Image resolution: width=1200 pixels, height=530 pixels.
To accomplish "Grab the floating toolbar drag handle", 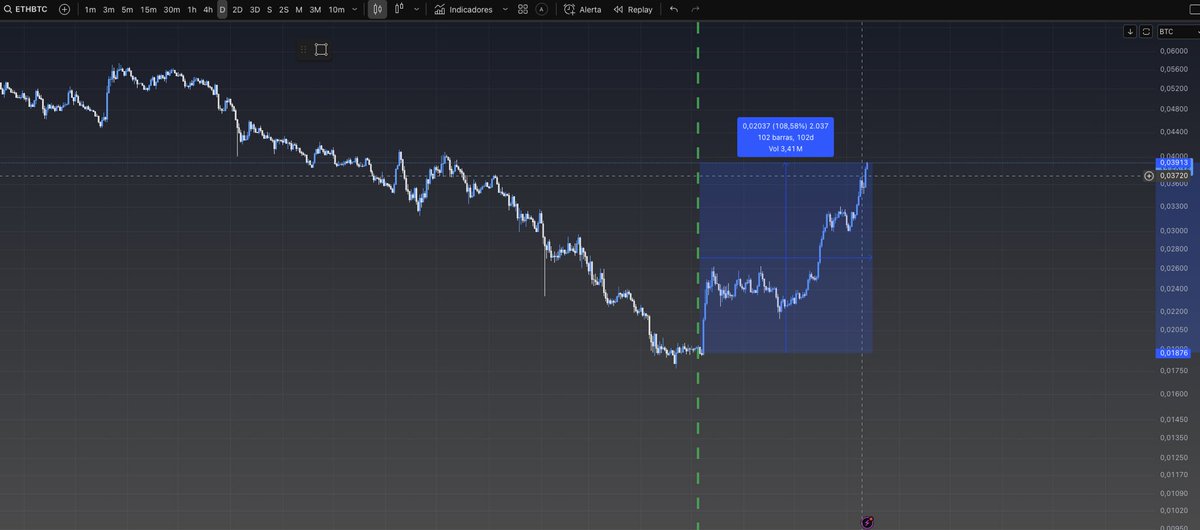I will [x=303, y=49].
